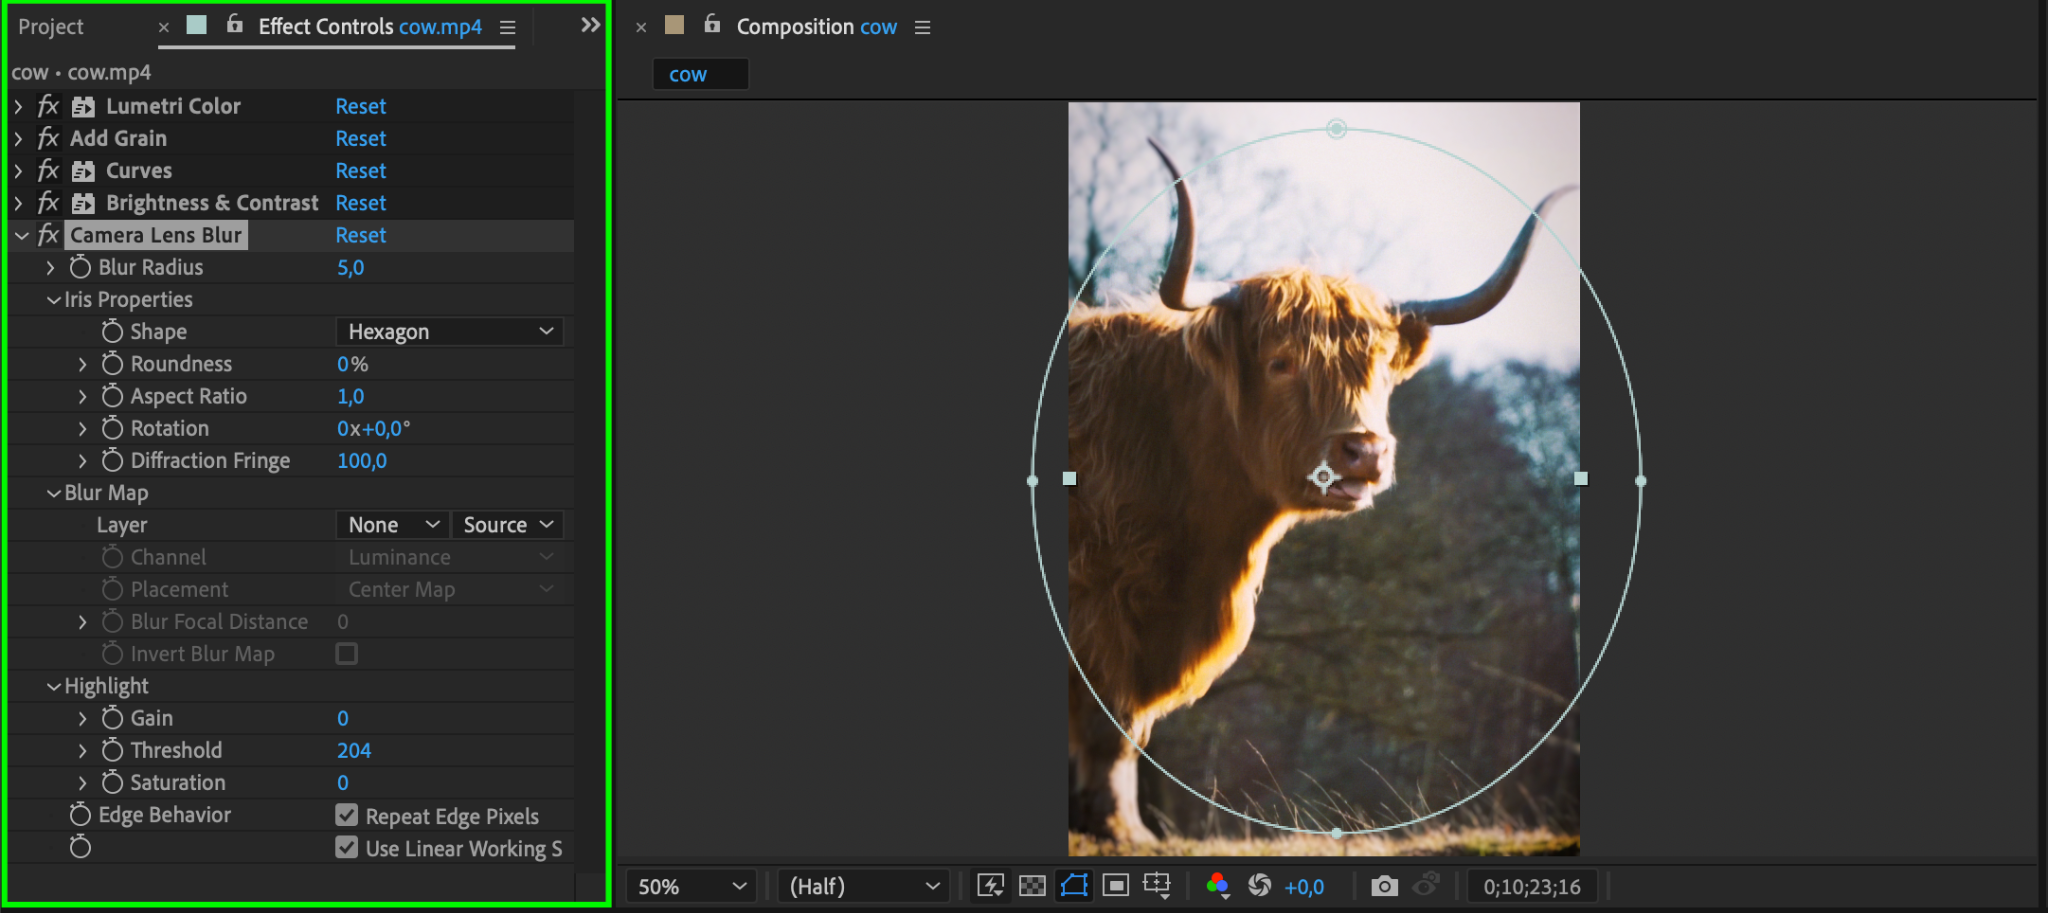Open the show channel color icon
2048x913 pixels.
point(1217,886)
